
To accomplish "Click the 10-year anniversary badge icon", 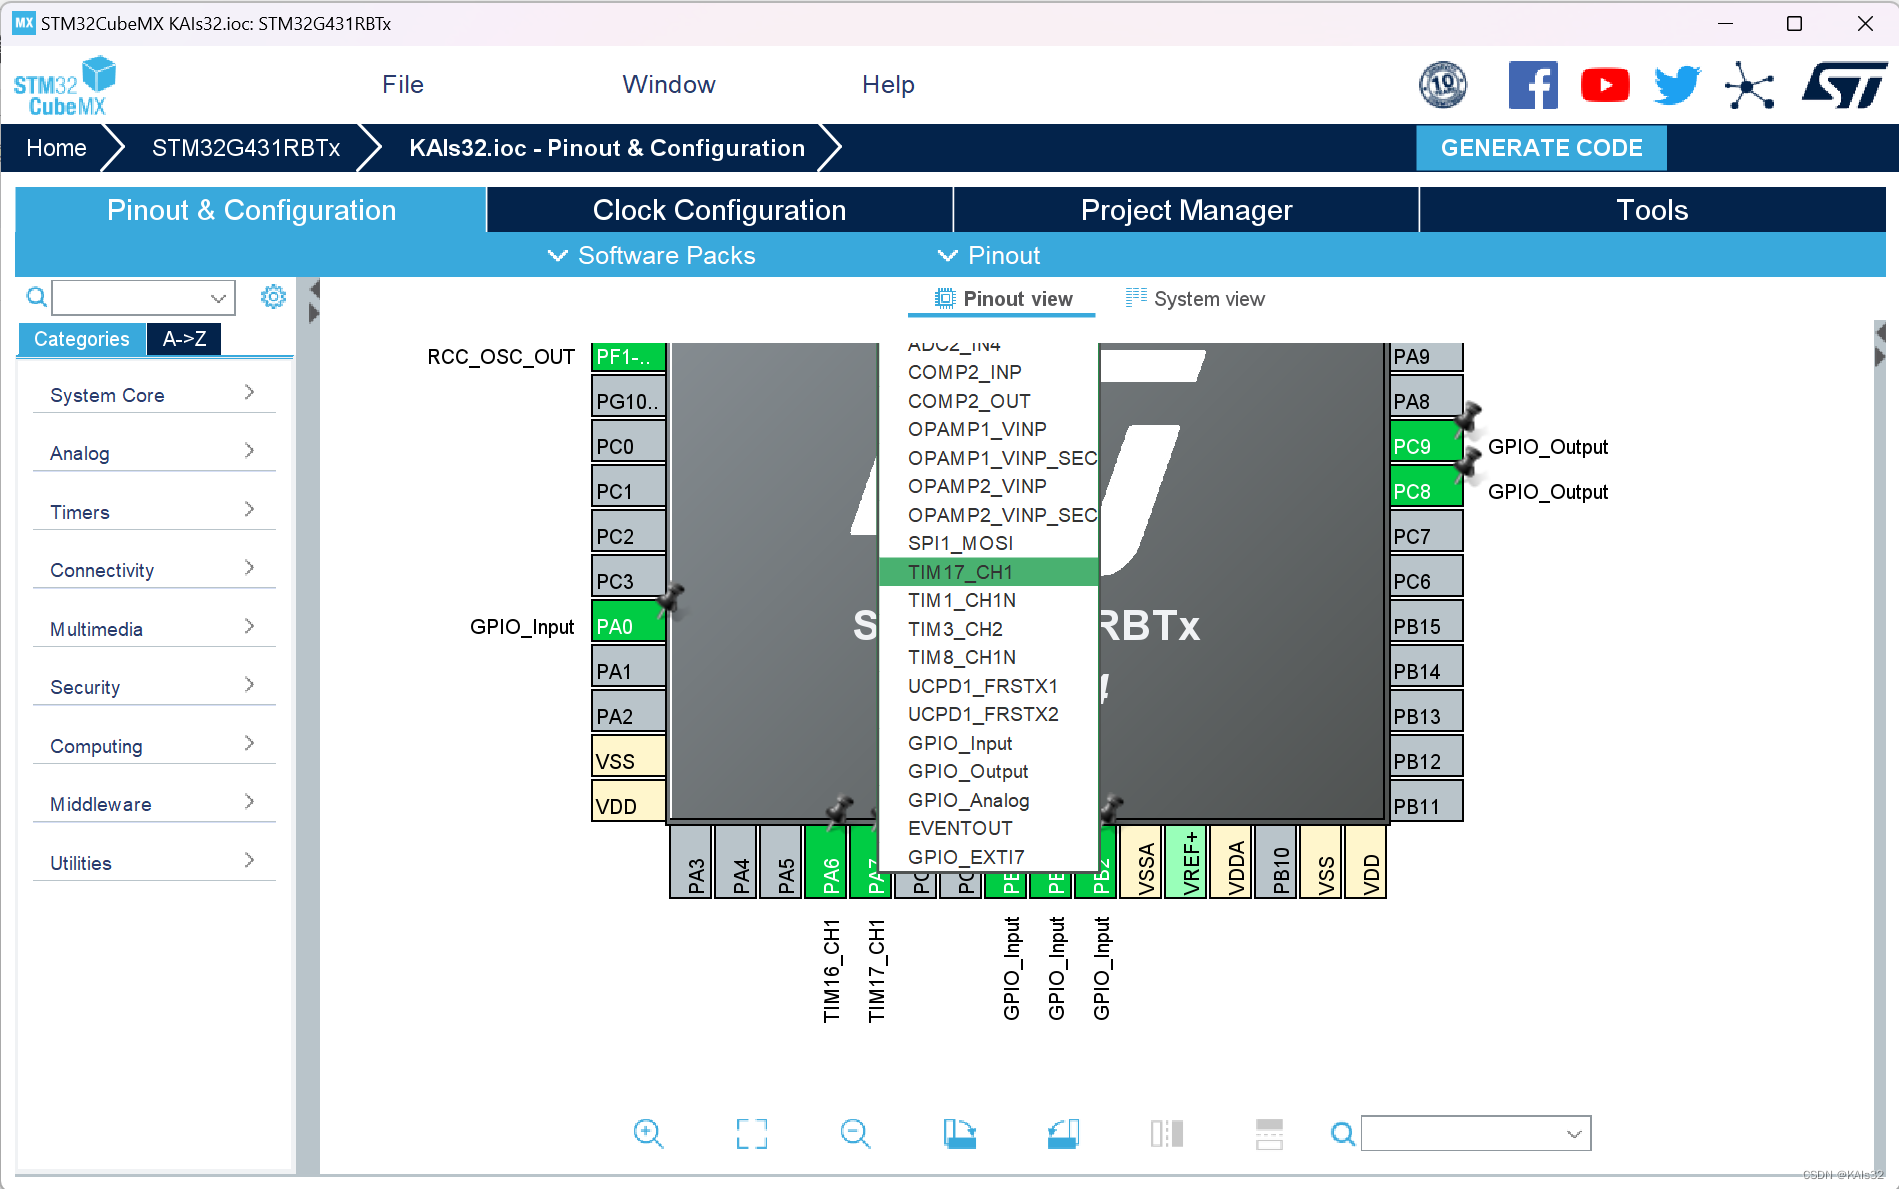I will coord(1443,85).
